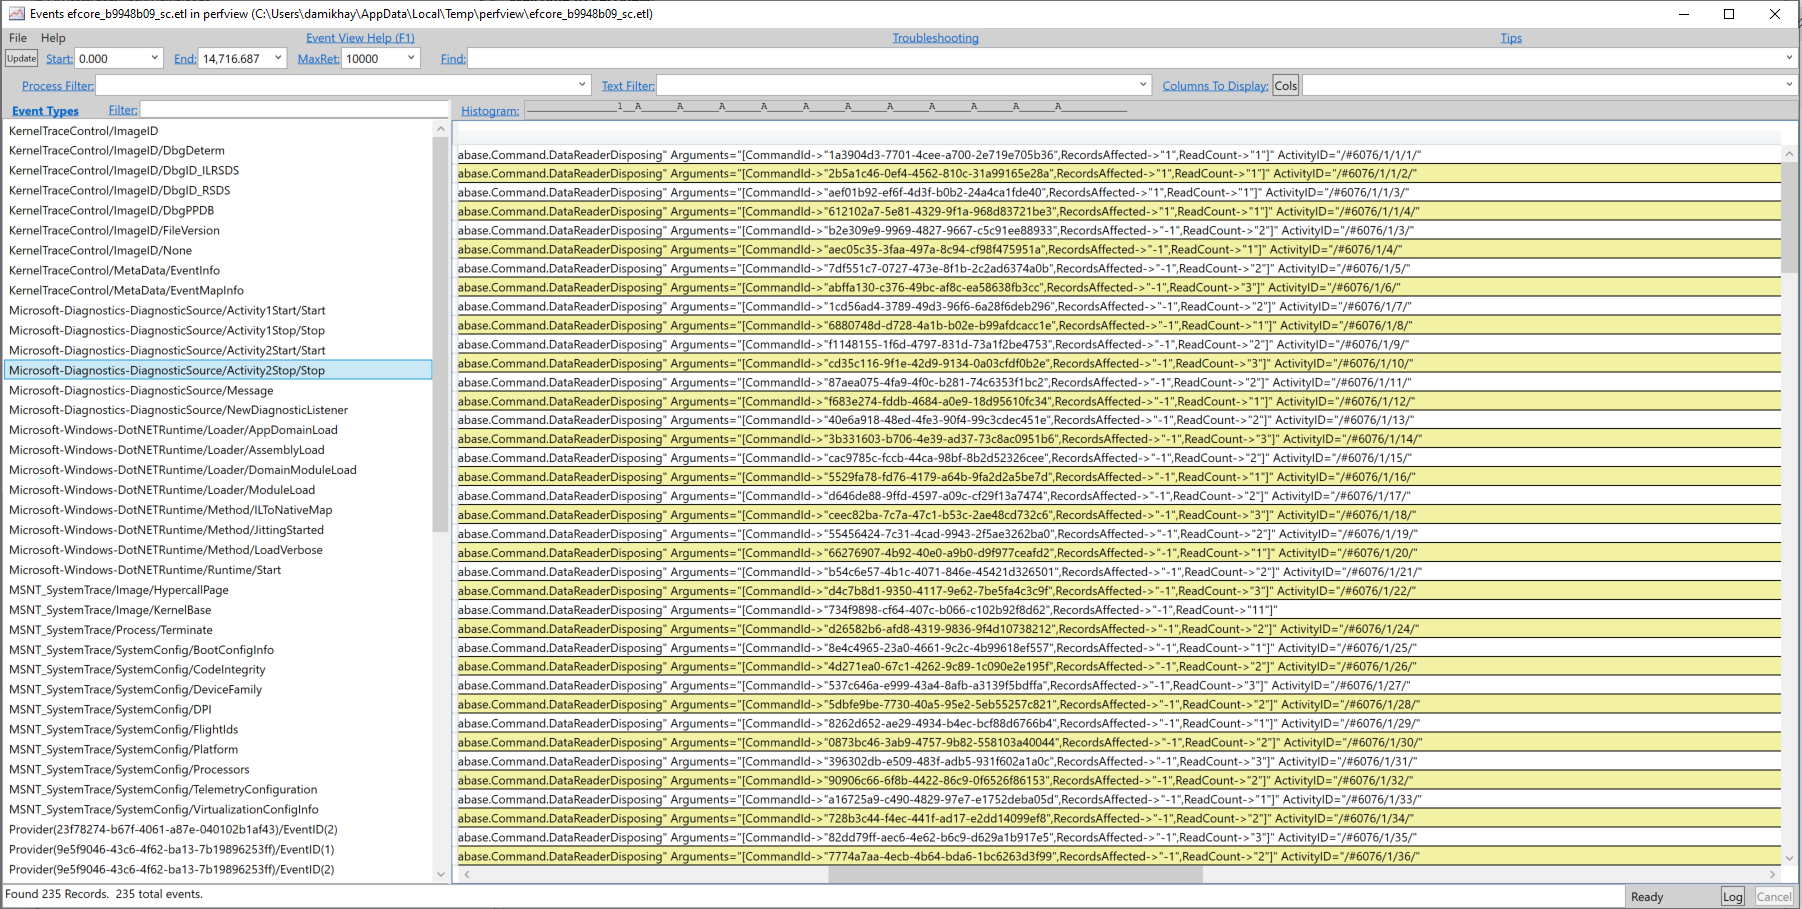
Task: Open the File menu
Action: coord(17,38)
